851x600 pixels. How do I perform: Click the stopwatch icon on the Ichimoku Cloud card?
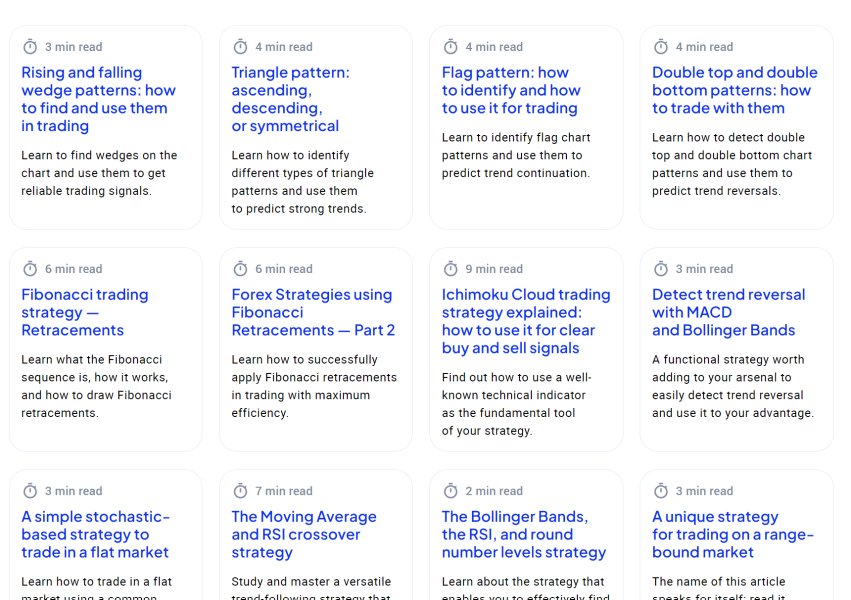click(451, 269)
